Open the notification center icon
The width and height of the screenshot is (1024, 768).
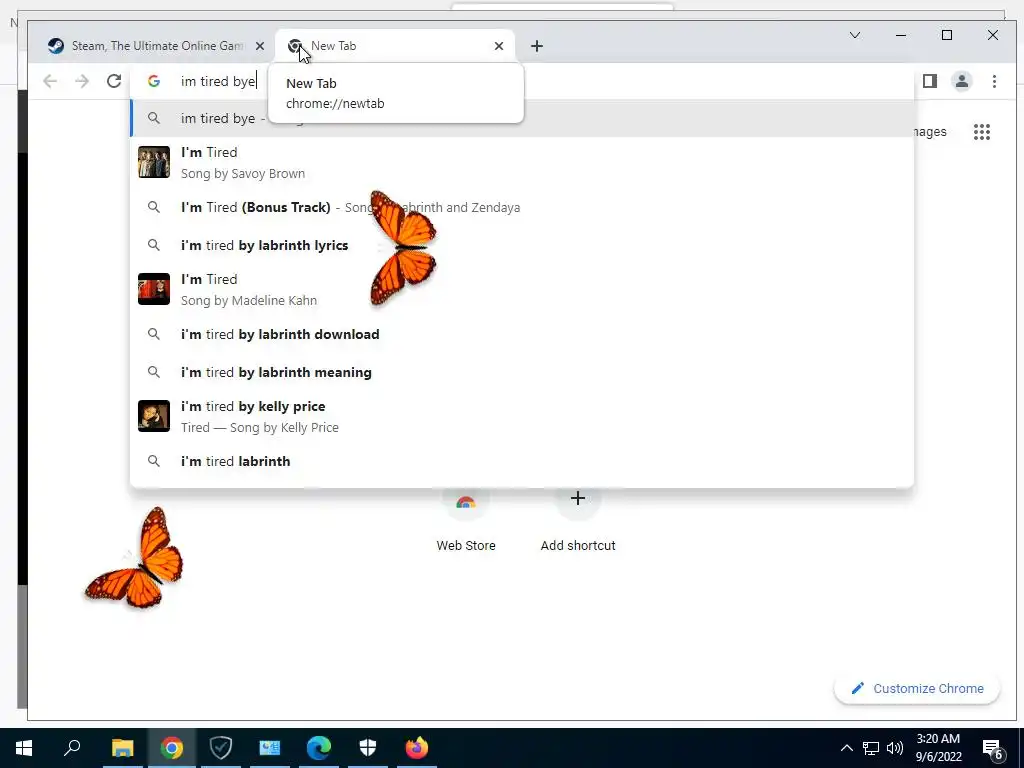point(993,749)
